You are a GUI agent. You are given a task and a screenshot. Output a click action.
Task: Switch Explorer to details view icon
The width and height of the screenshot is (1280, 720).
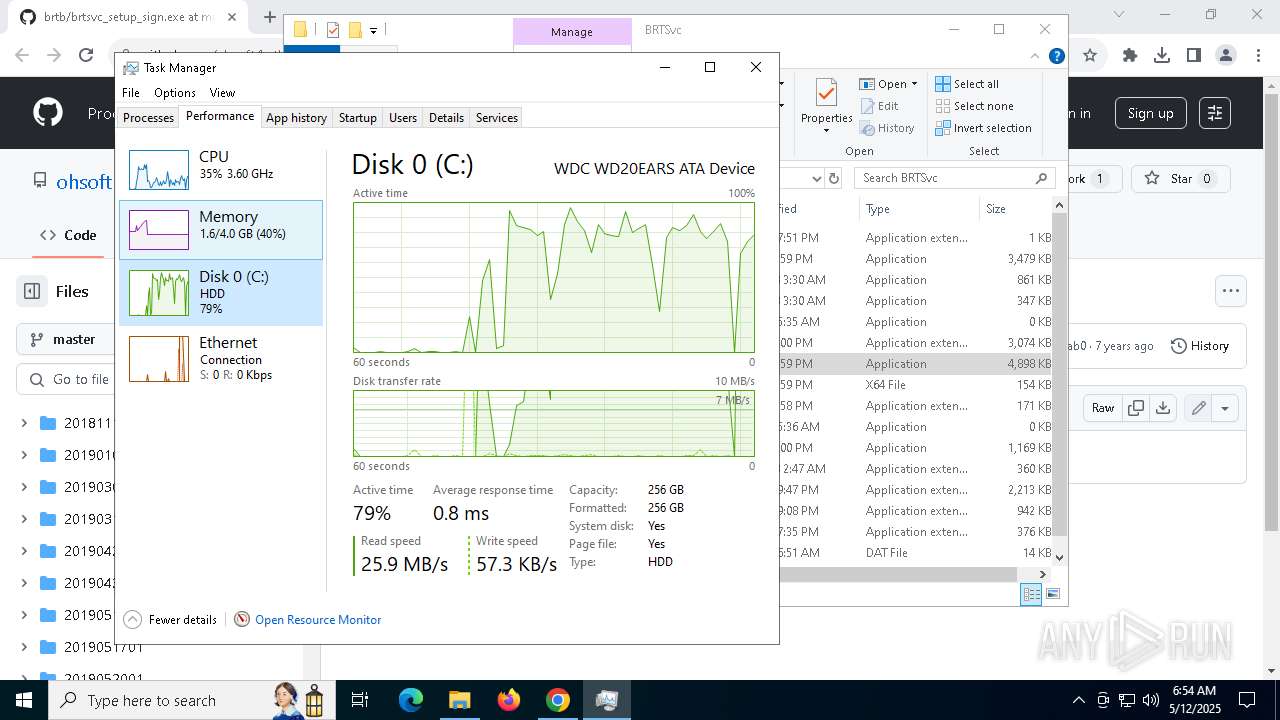[x=1031, y=594]
